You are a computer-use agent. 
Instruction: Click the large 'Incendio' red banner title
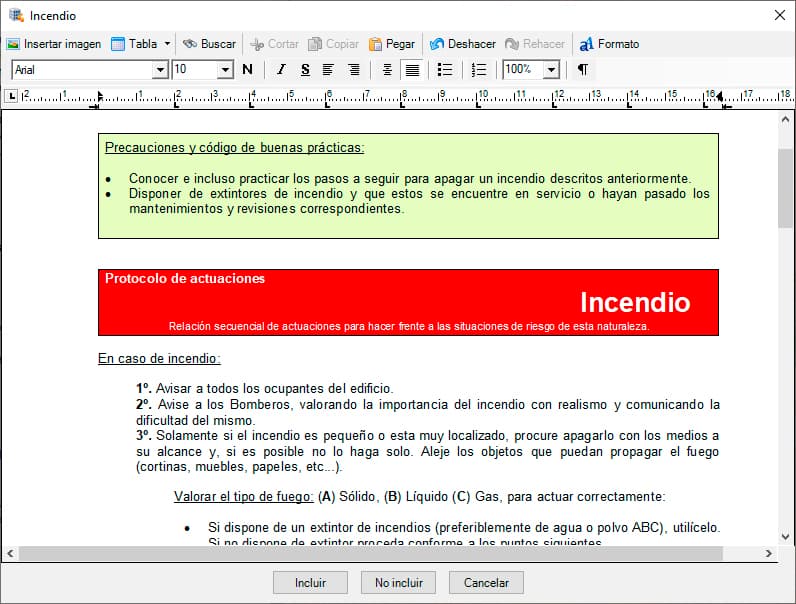[635, 303]
